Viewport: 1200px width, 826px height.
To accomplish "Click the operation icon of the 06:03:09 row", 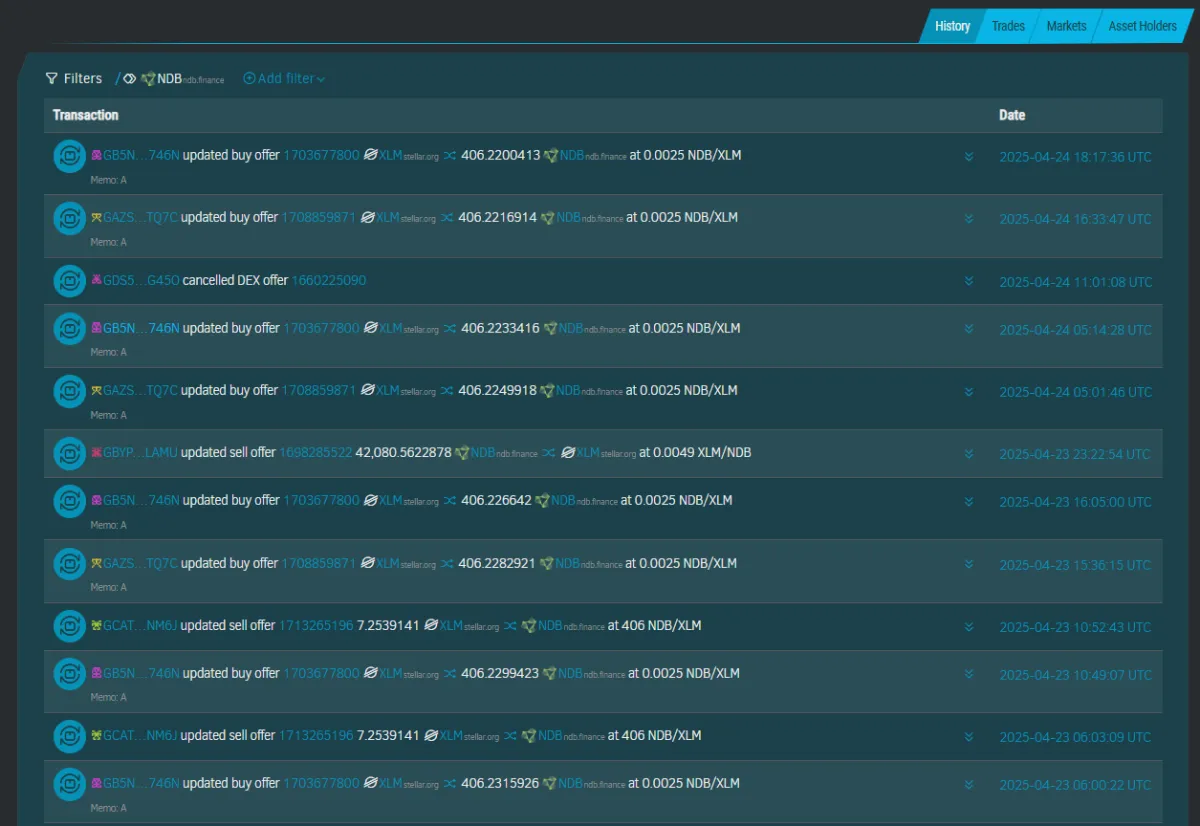I will pos(69,736).
